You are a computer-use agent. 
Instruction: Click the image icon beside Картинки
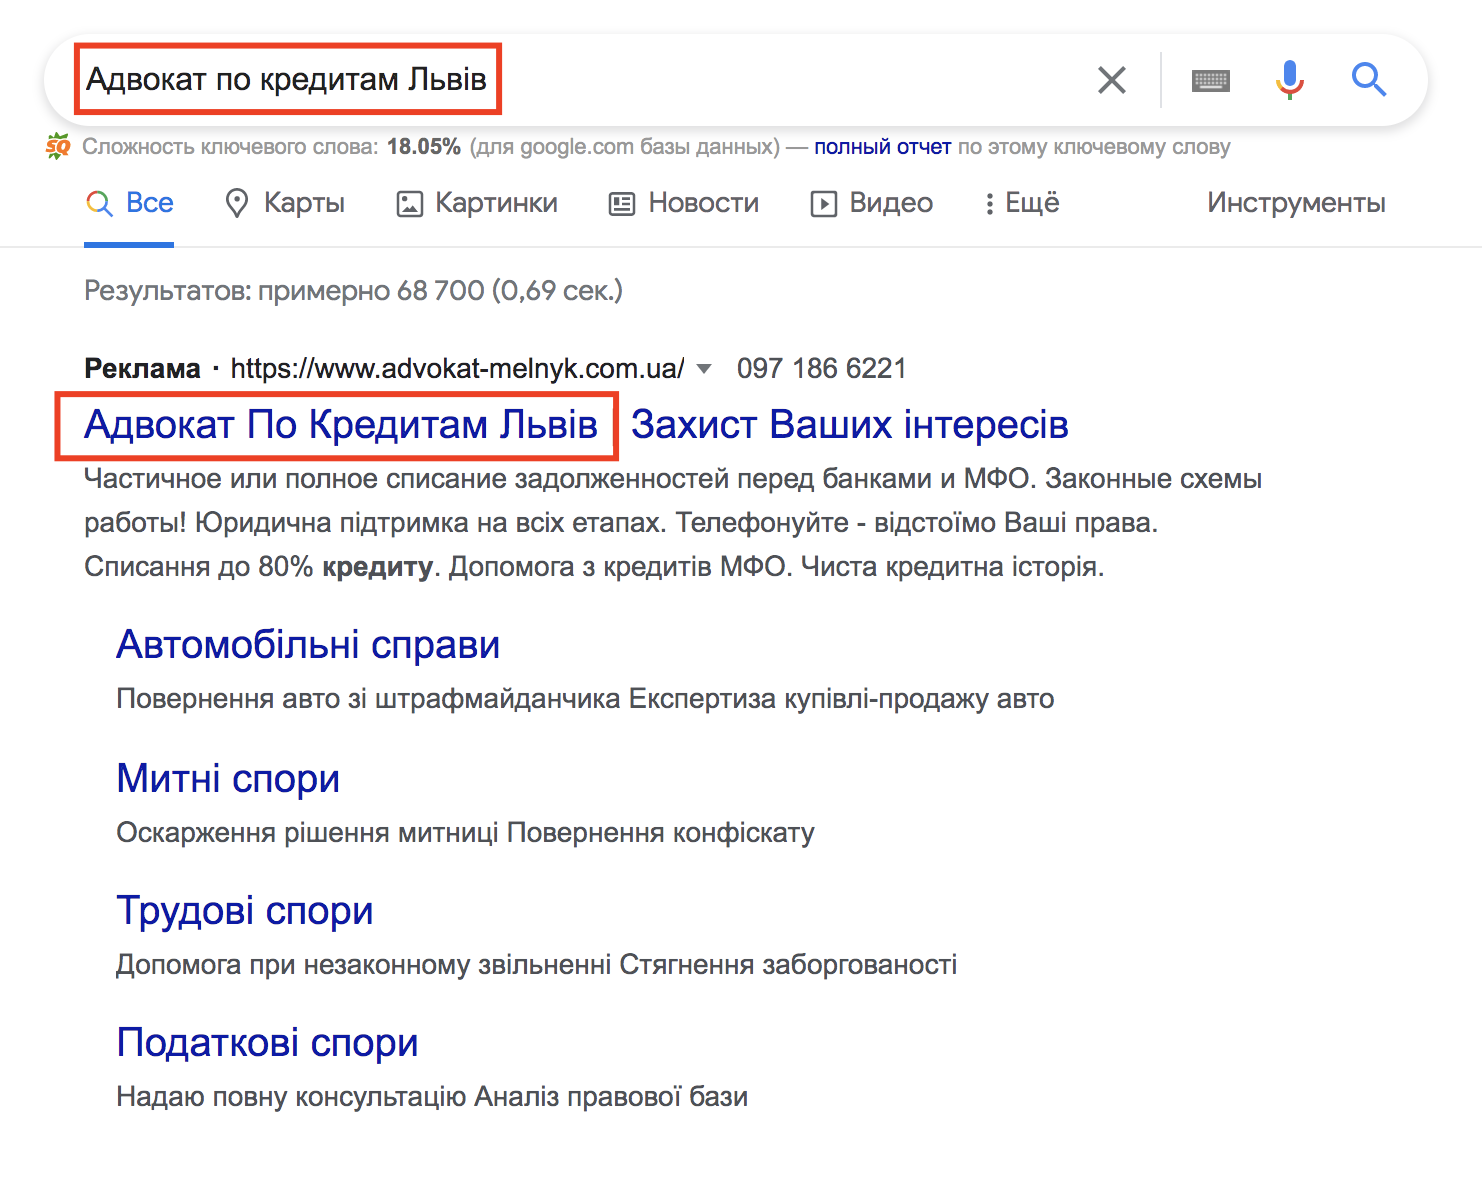click(x=410, y=204)
